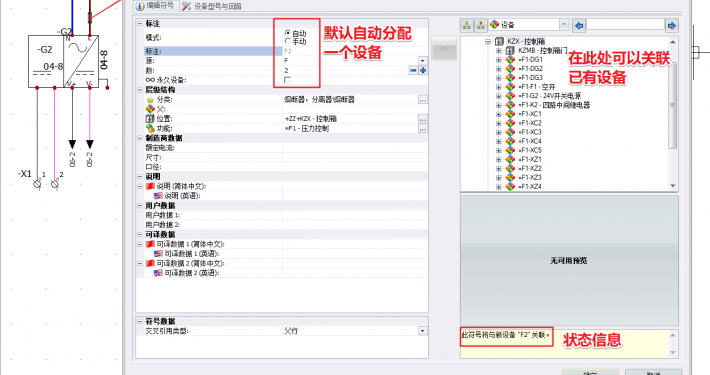
Task: Select the 自动 mode radio button
Action: coord(287,33)
